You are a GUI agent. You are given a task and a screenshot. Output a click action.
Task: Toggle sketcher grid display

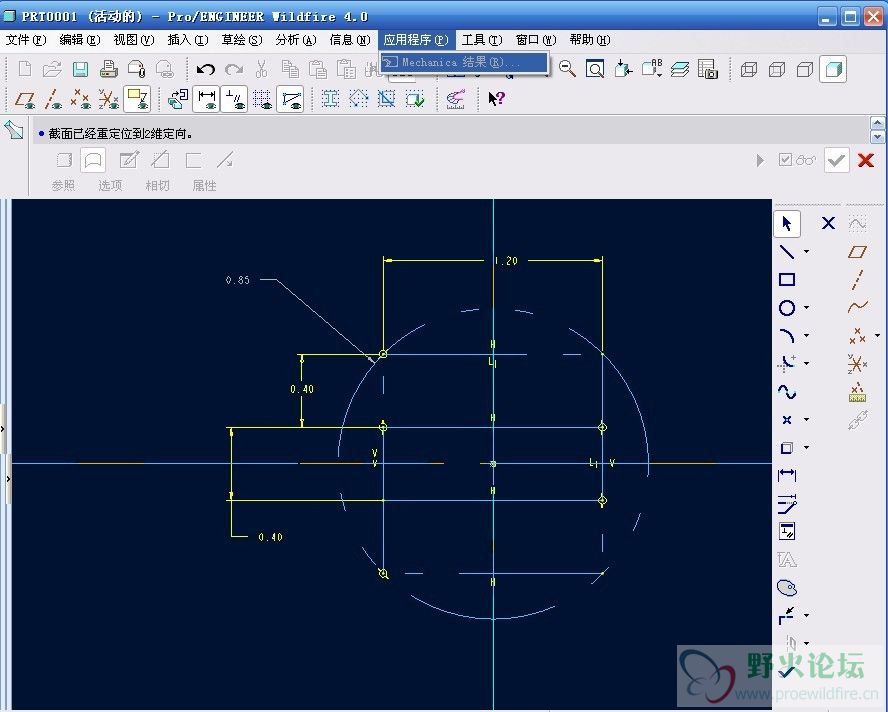tap(262, 99)
